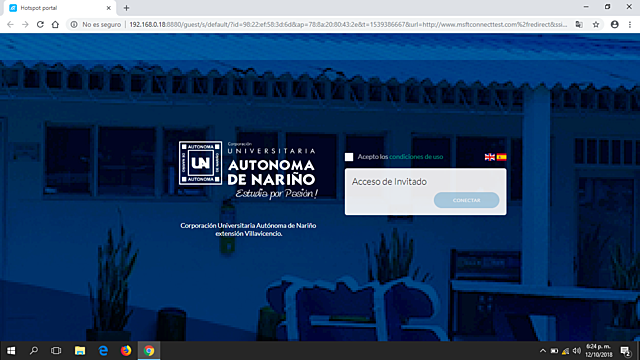
Task: Close the Hotspot portal tab
Action: click(109, 8)
